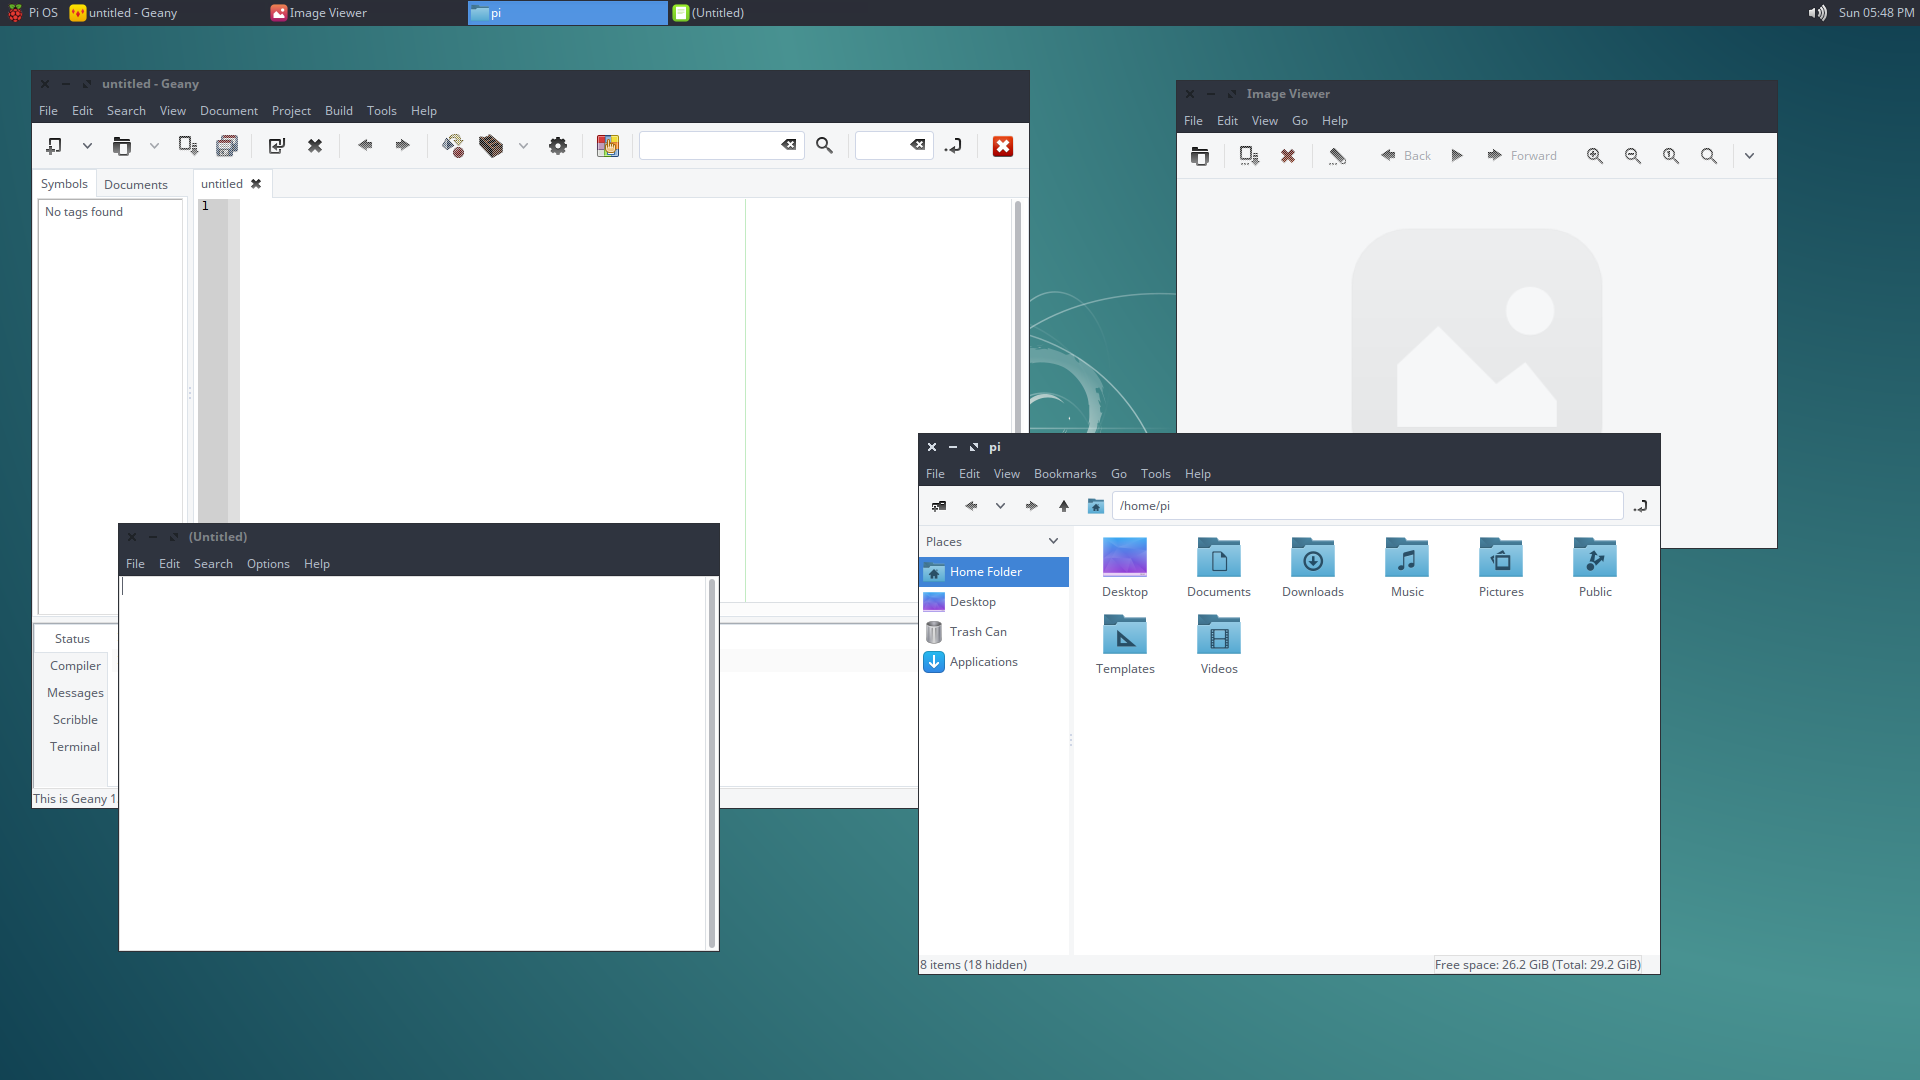Click Zoom out icon in Image Viewer
This screenshot has height=1080, width=1920.
tap(1633, 156)
